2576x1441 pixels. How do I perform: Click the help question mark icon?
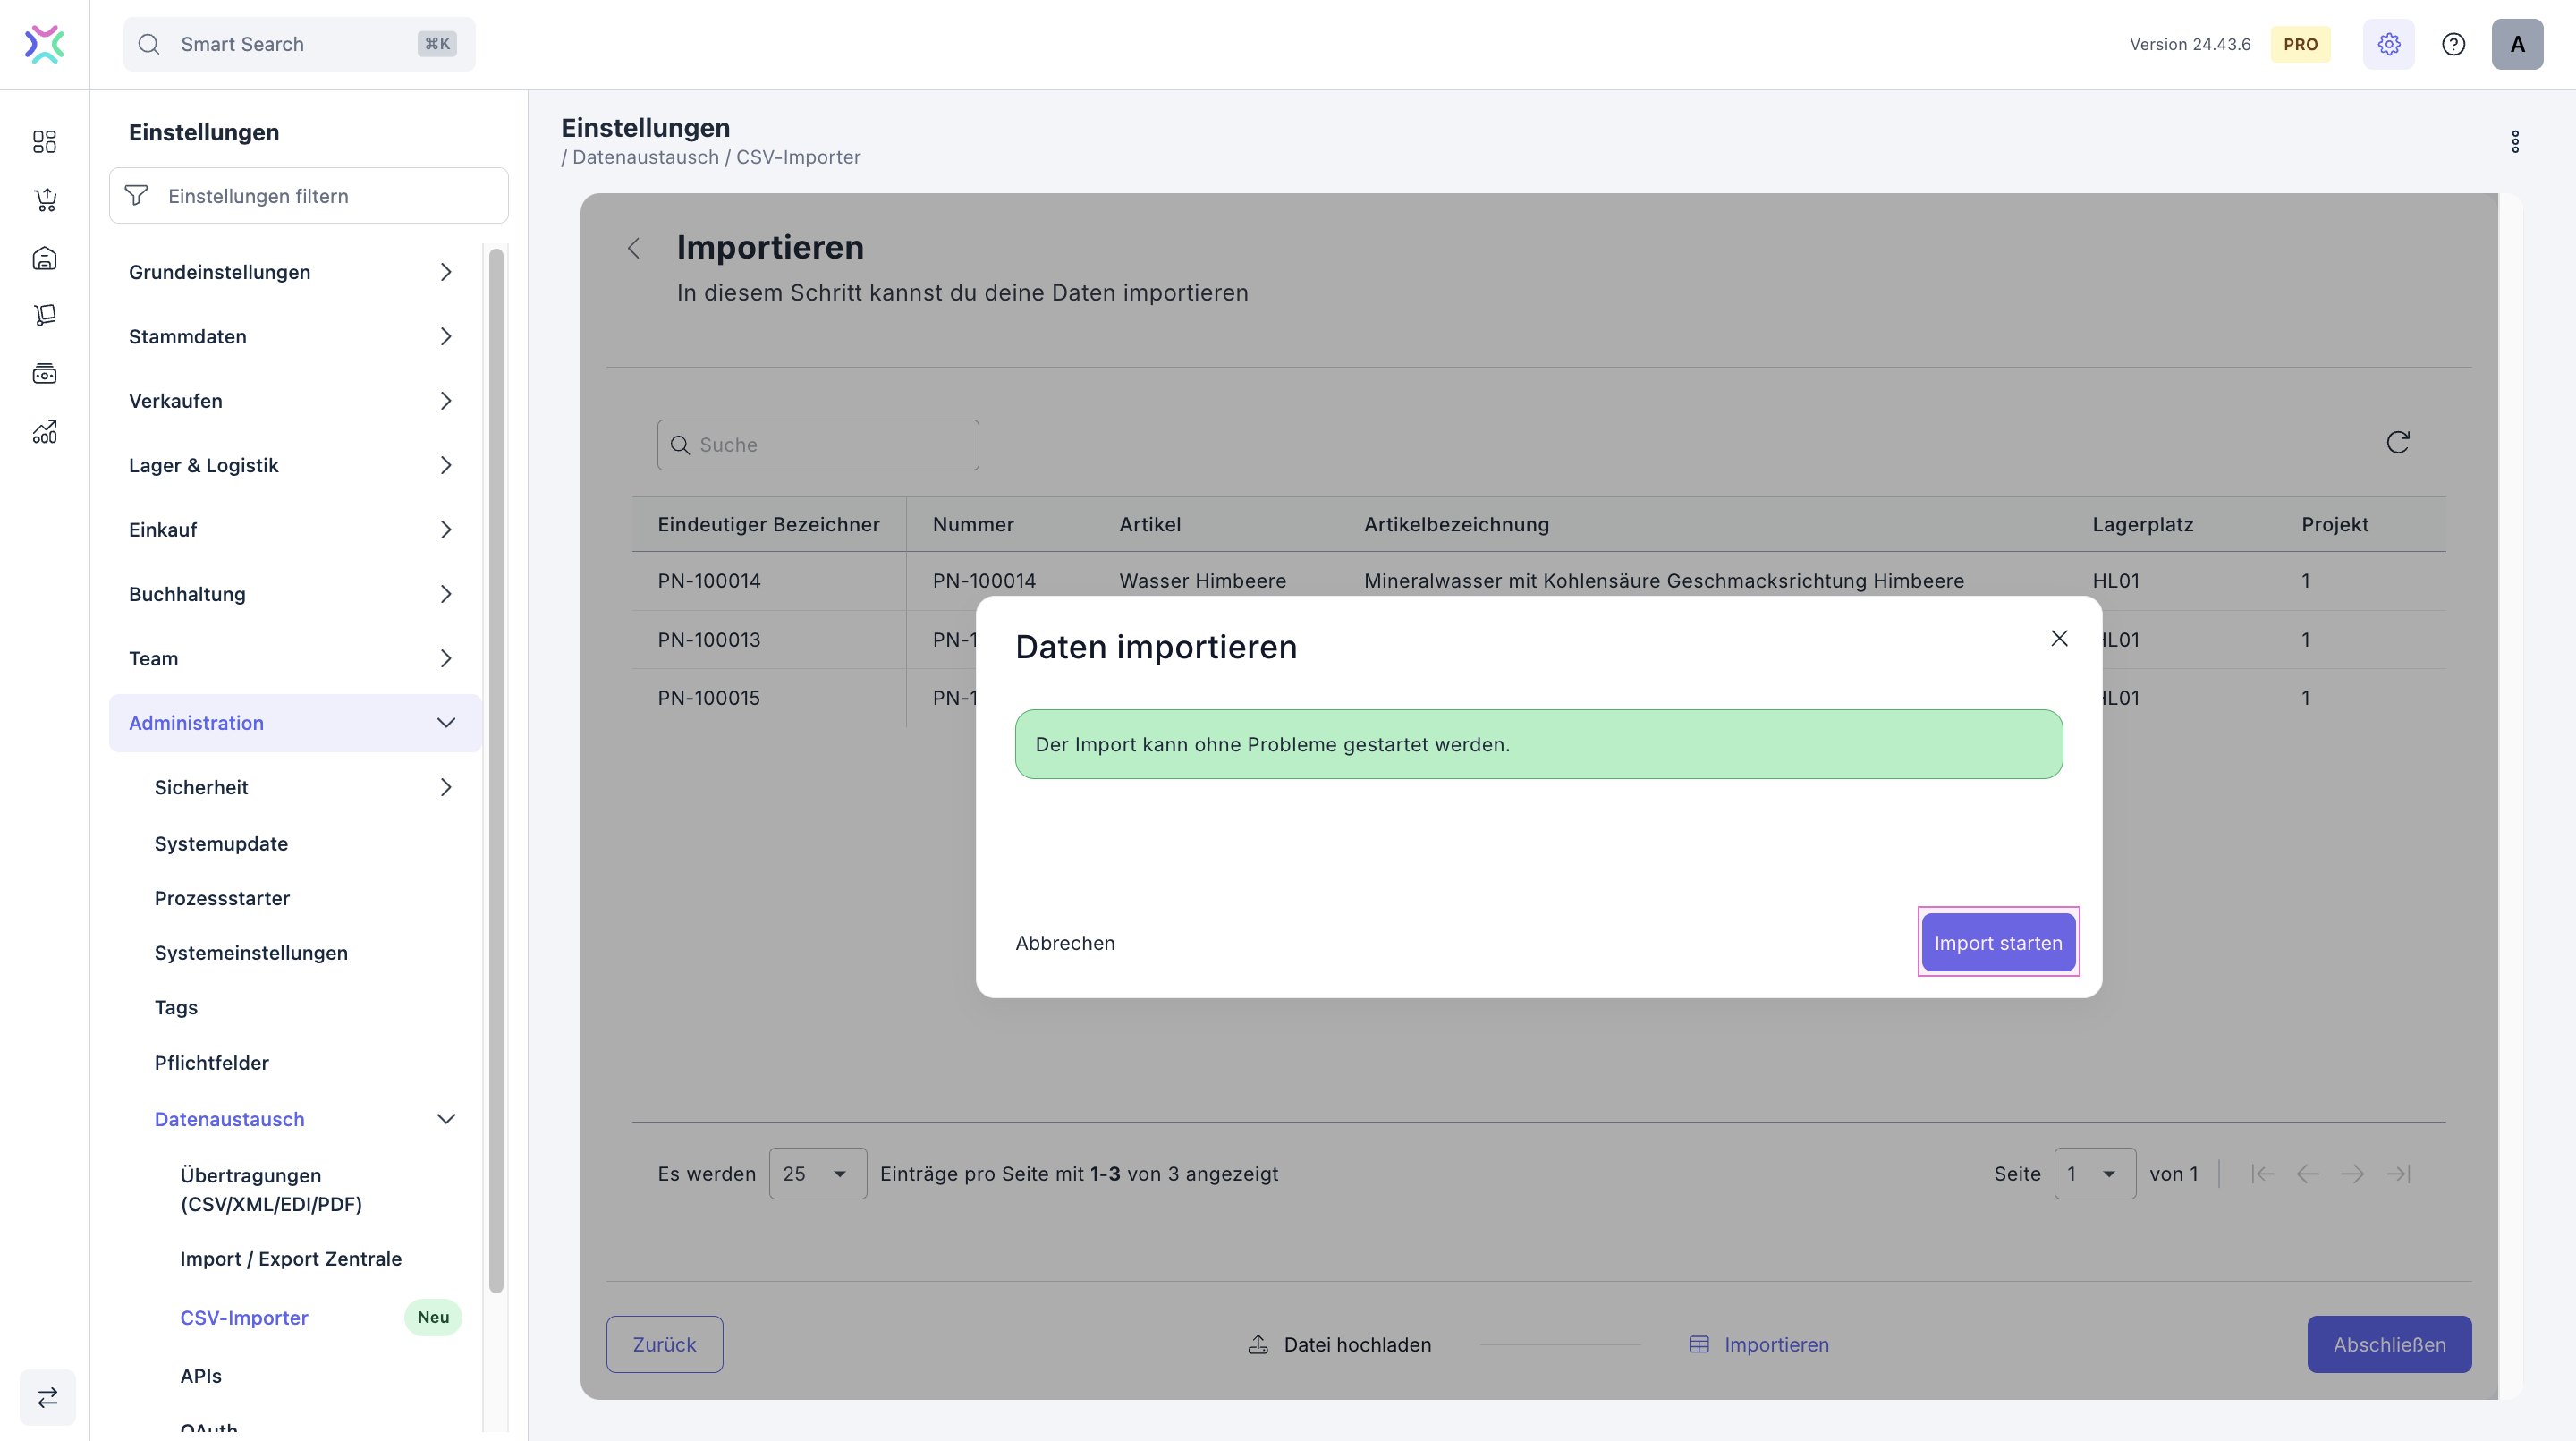point(2453,44)
